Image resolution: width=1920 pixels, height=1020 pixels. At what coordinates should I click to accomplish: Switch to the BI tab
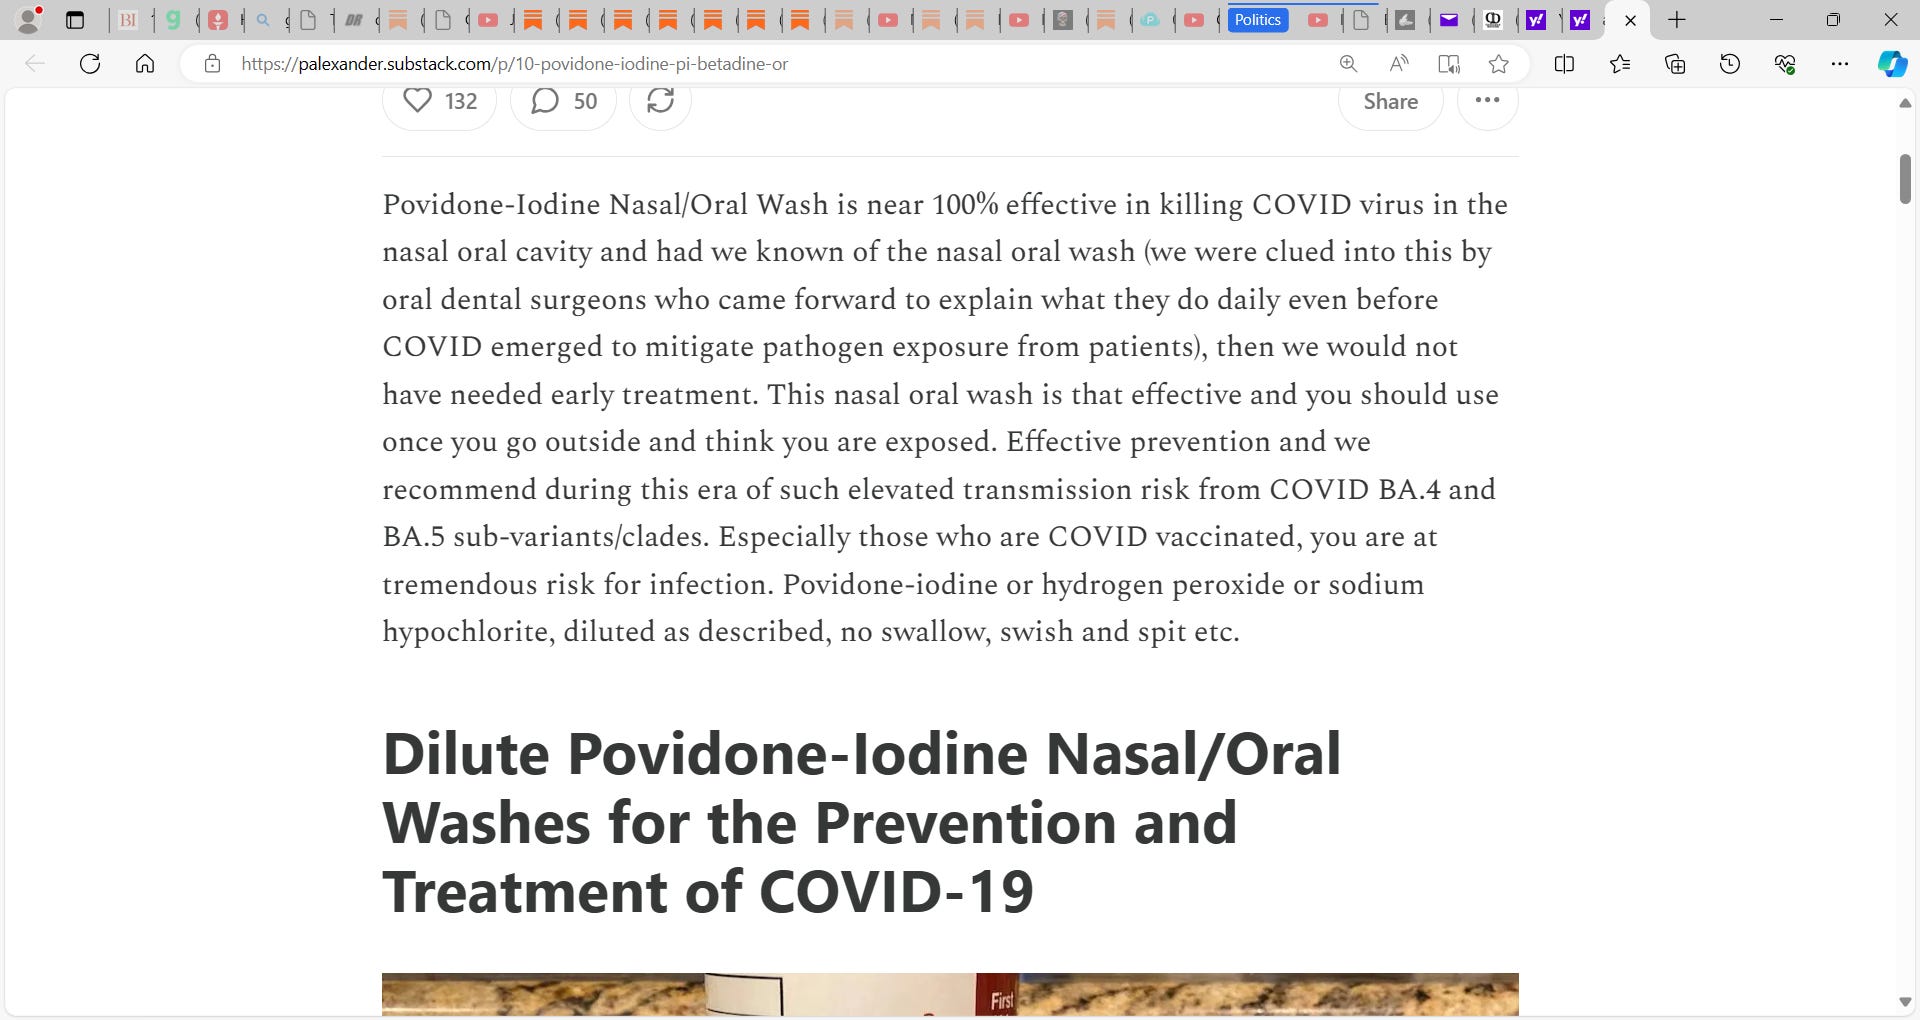point(128,20)
